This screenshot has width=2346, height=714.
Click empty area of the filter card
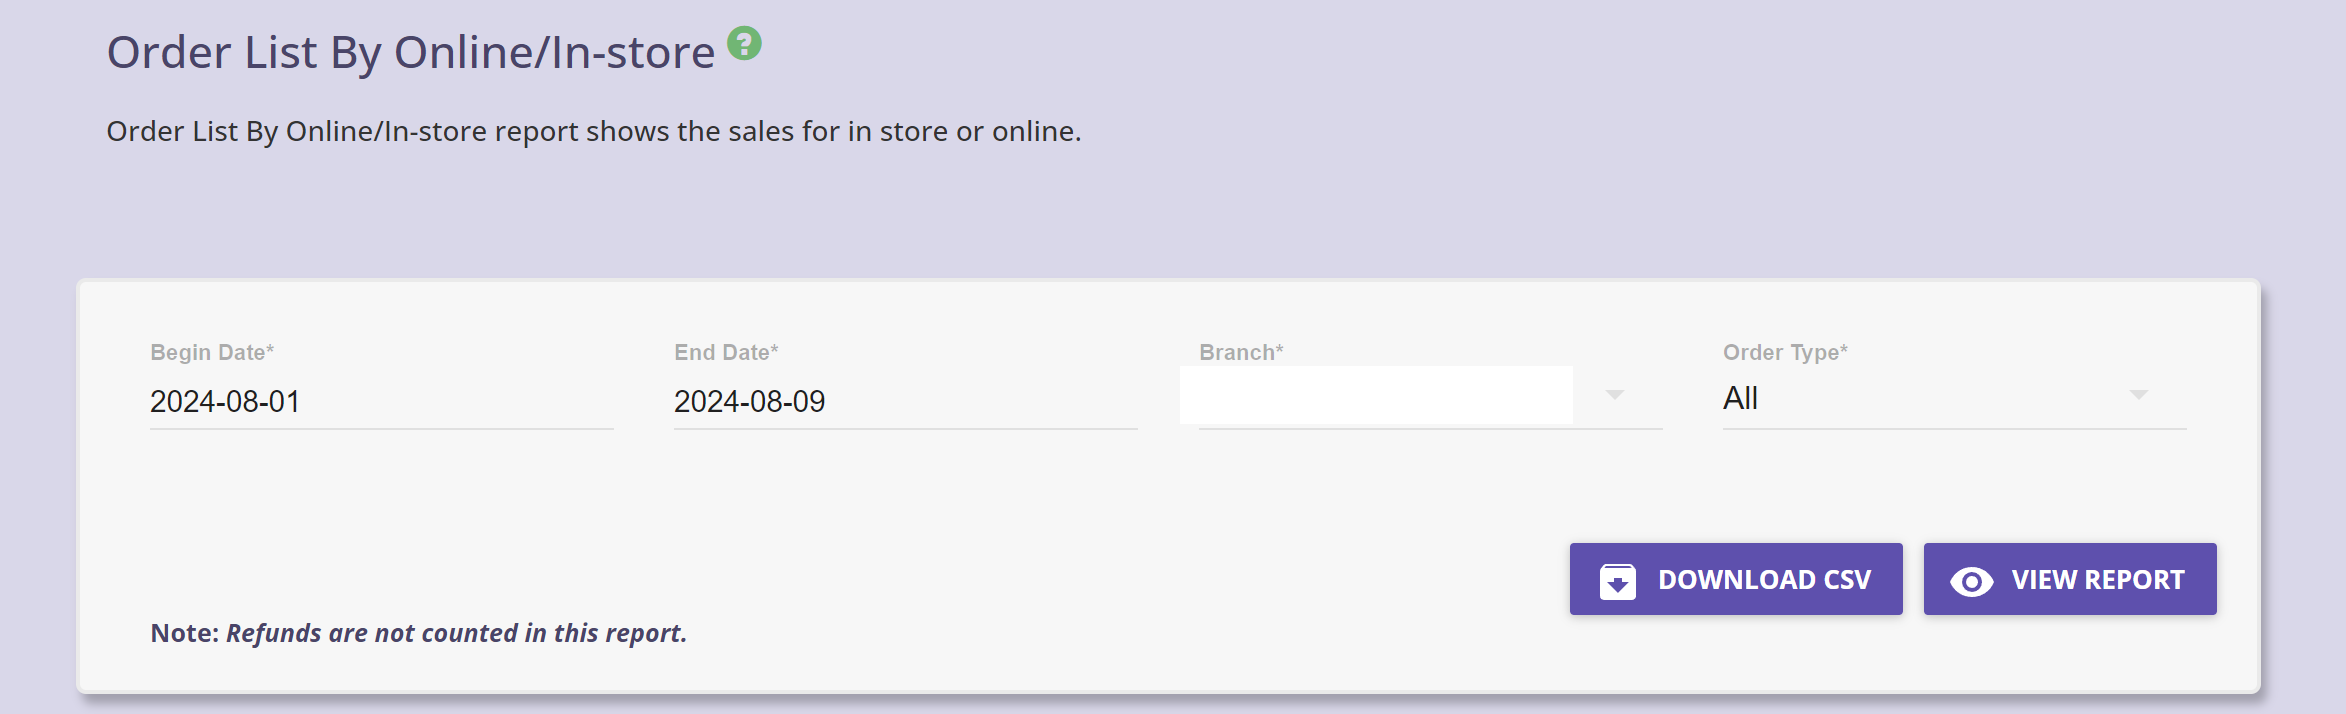tap(900, 520)
